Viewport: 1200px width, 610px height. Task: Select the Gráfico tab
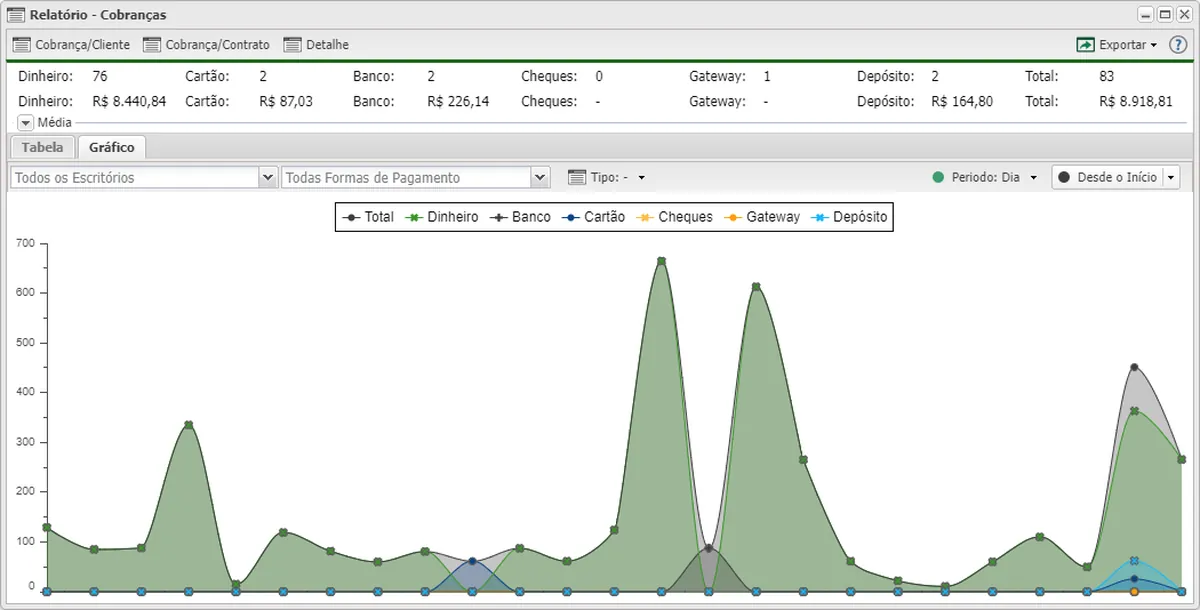(112, 147)
